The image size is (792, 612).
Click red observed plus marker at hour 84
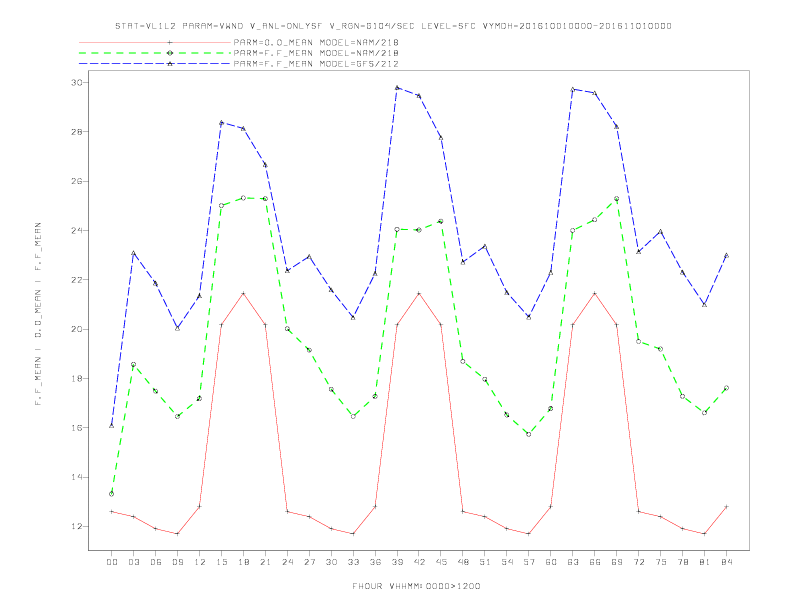point(726,506)
